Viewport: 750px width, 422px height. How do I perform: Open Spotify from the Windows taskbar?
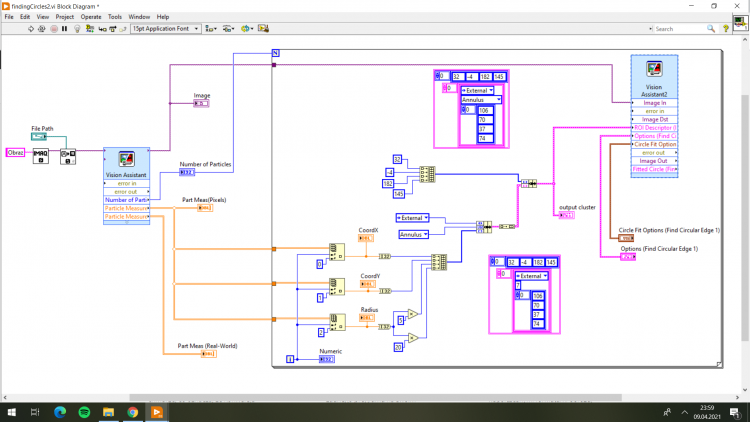point(84,412)
